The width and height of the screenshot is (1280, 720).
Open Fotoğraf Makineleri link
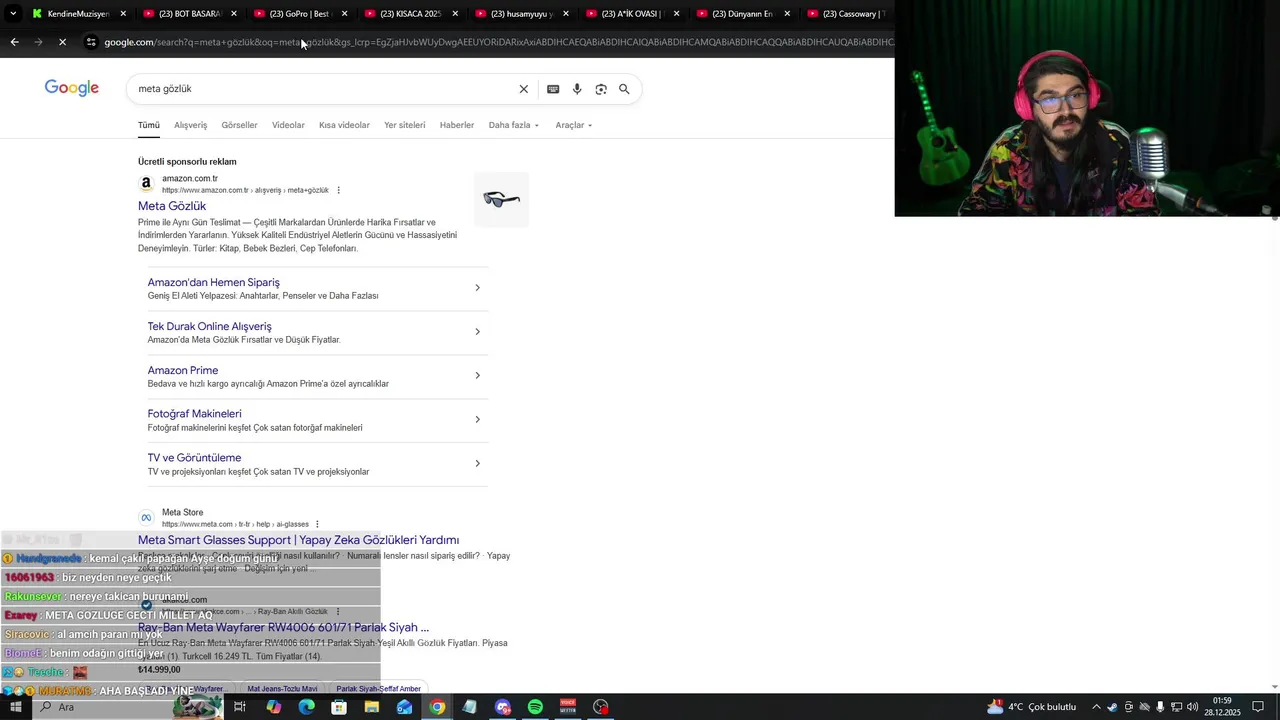coord(194,414)
